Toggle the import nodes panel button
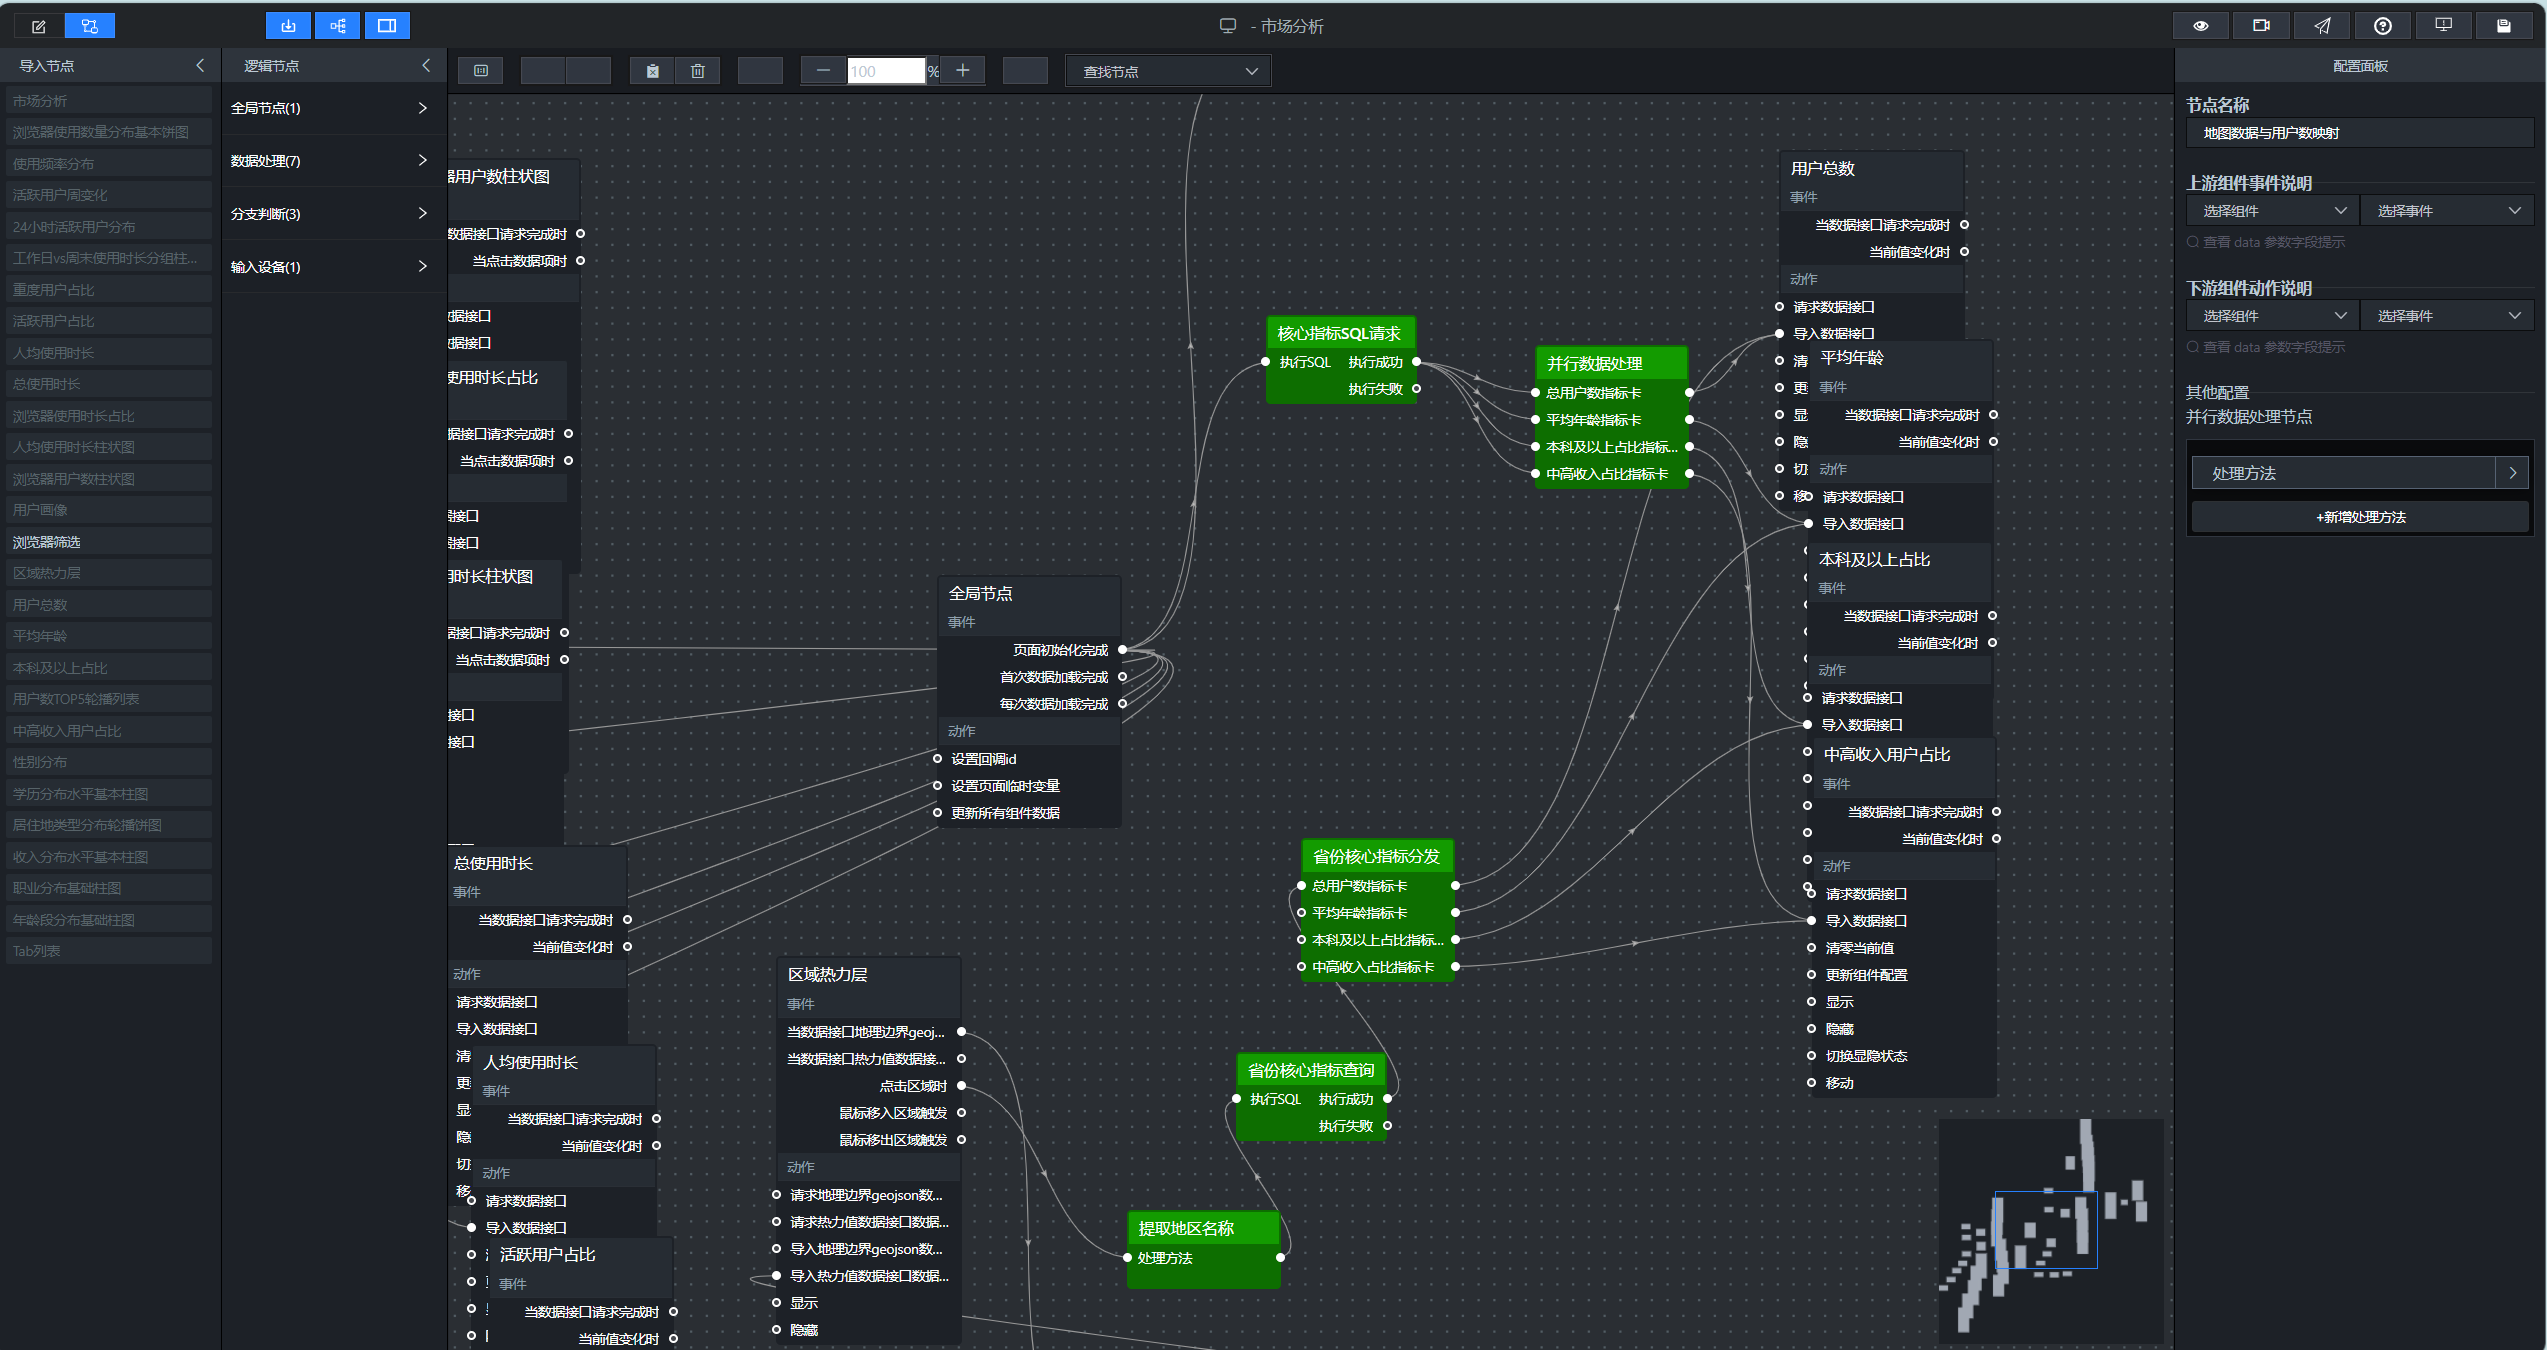Screen dimensions: 2547x1350 [289, 26]
